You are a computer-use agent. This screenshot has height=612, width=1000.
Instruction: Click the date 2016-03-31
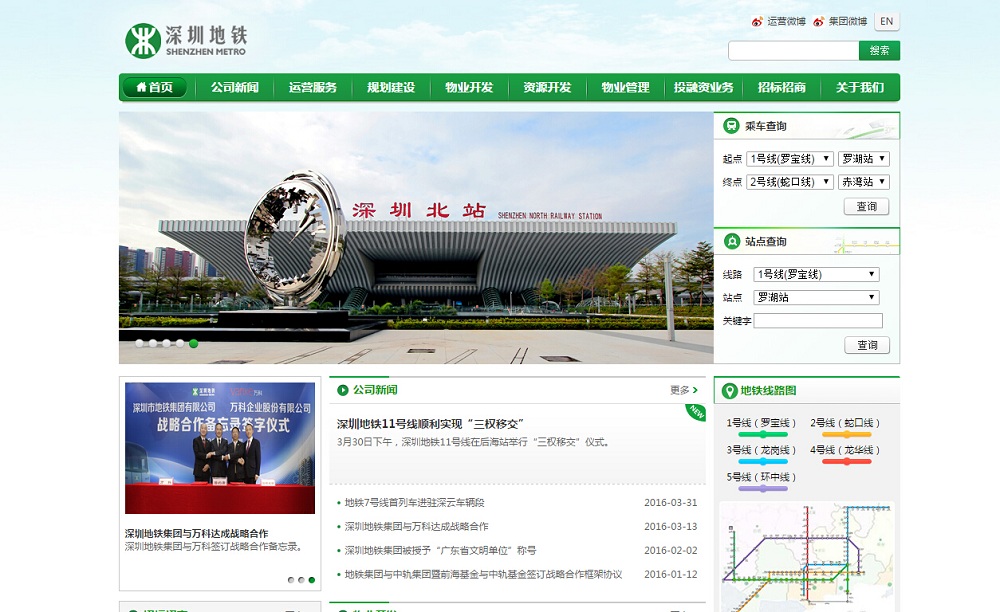[671, 502]
